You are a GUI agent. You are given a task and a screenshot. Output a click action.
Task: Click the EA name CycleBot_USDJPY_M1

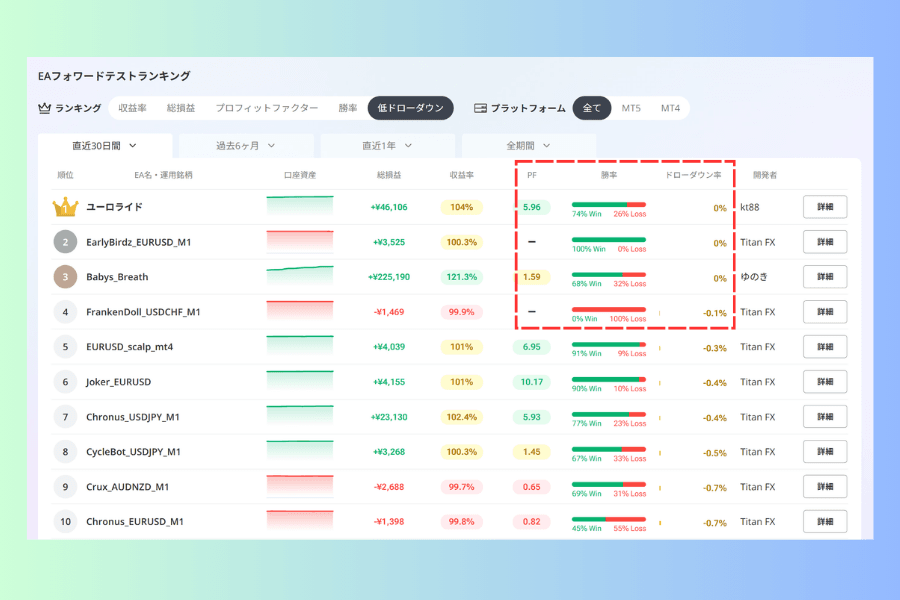(133, 452)
